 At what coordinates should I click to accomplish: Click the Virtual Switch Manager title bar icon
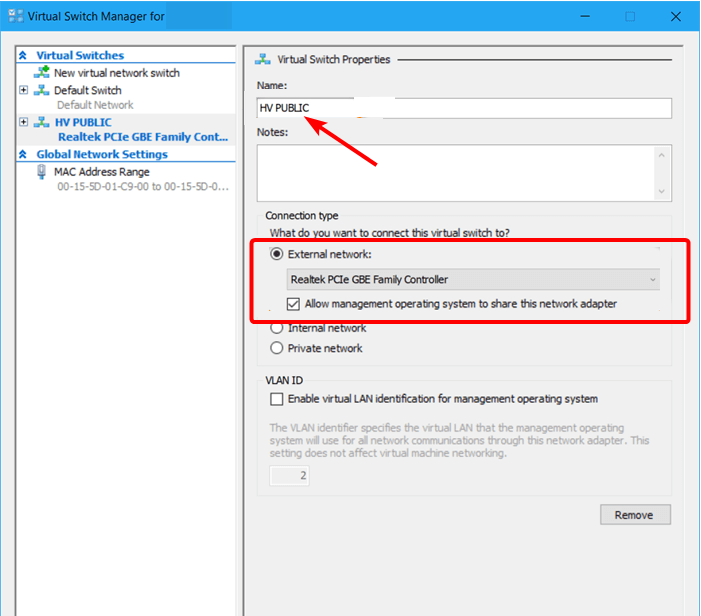tap(16, 16)
